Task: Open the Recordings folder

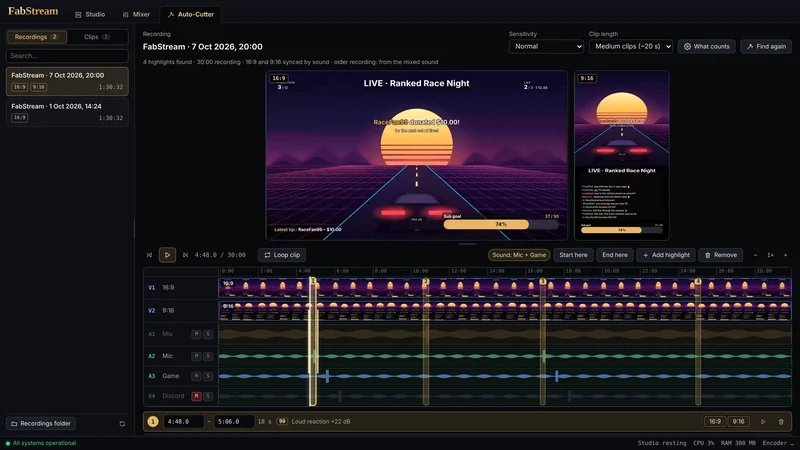Action: [41, 423]
